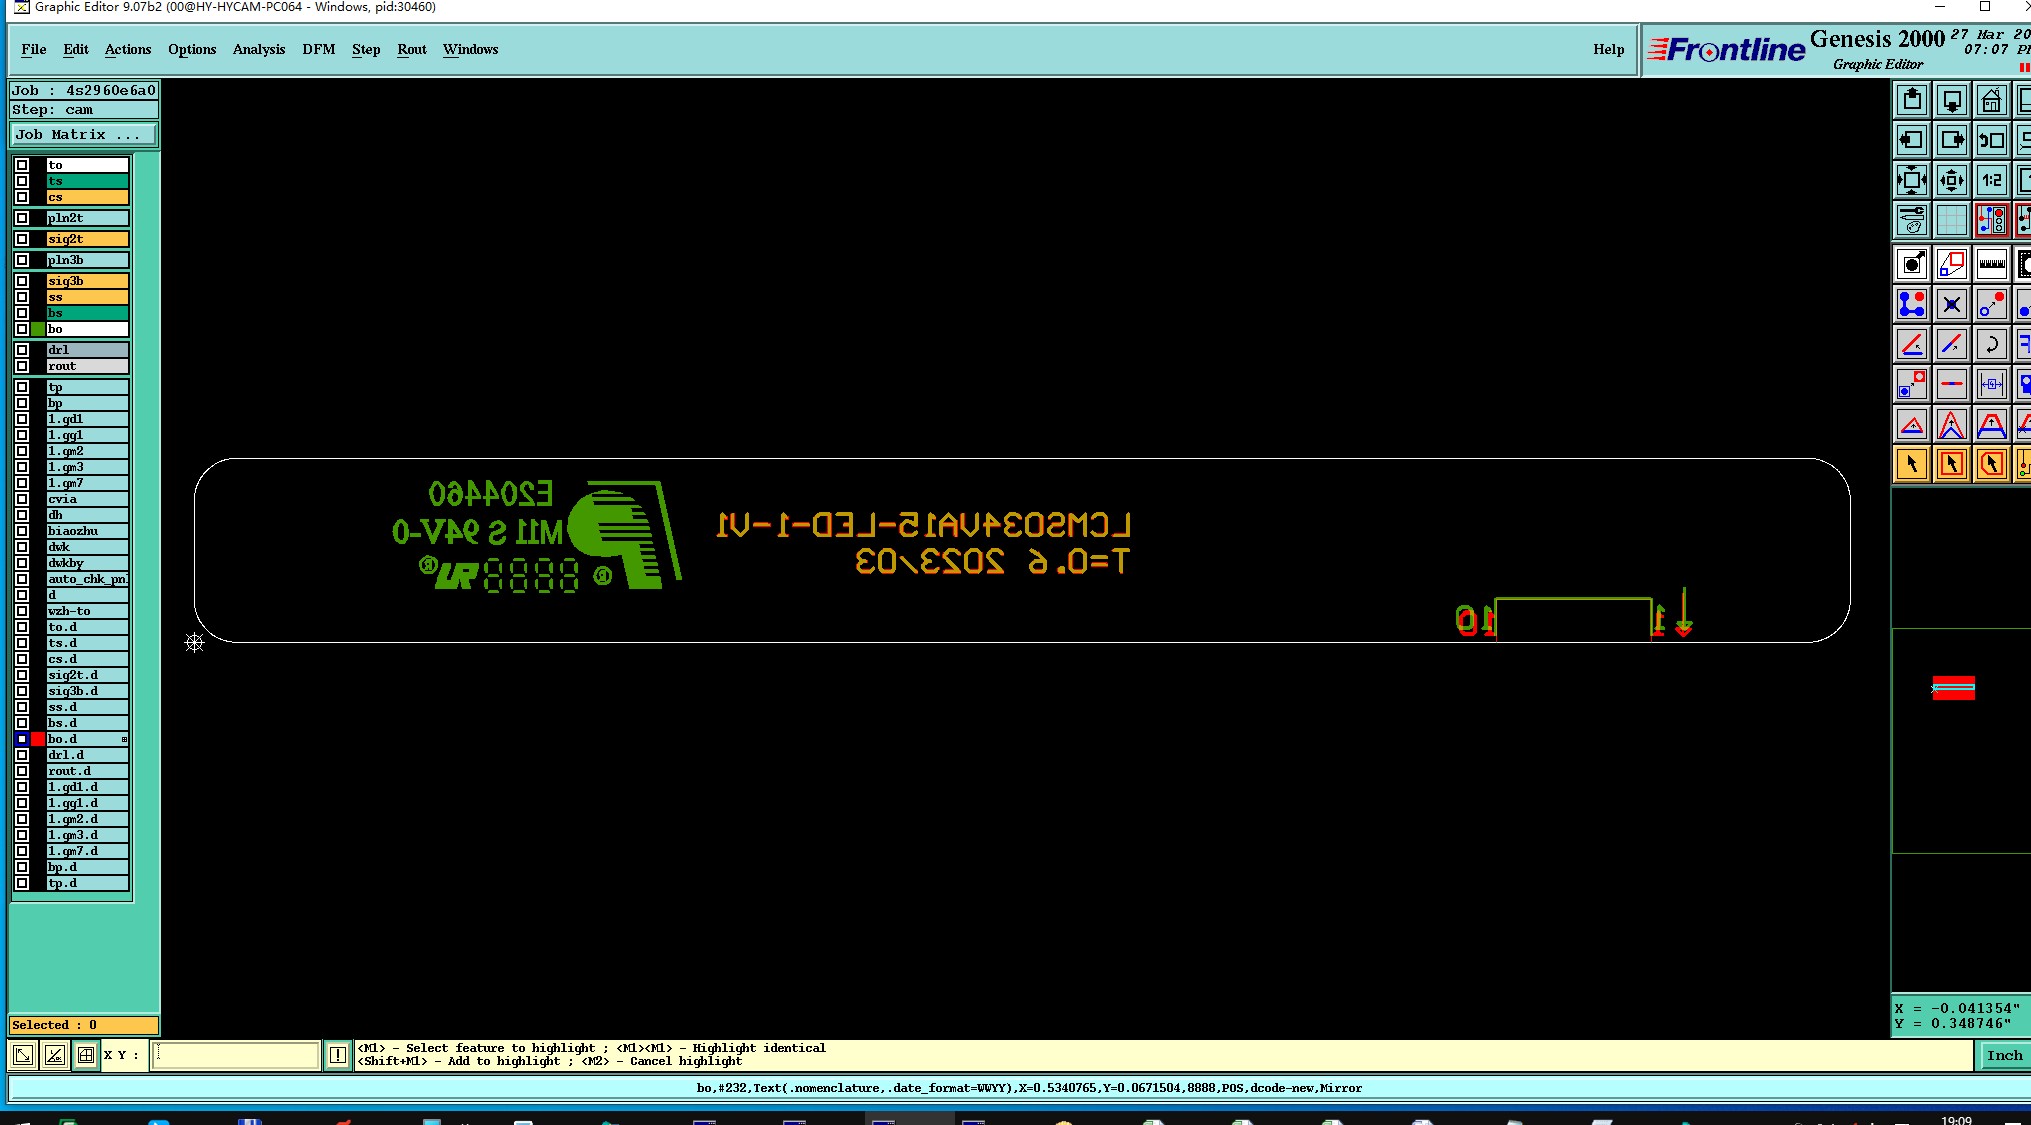Click the plain arrow select tool

tap(1911, 465)
